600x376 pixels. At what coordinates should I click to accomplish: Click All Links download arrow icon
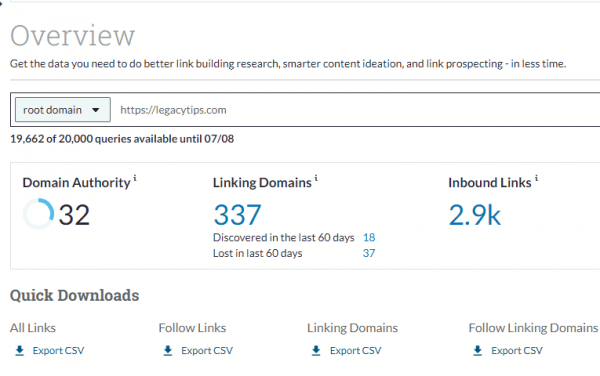[x=20, y=350]
